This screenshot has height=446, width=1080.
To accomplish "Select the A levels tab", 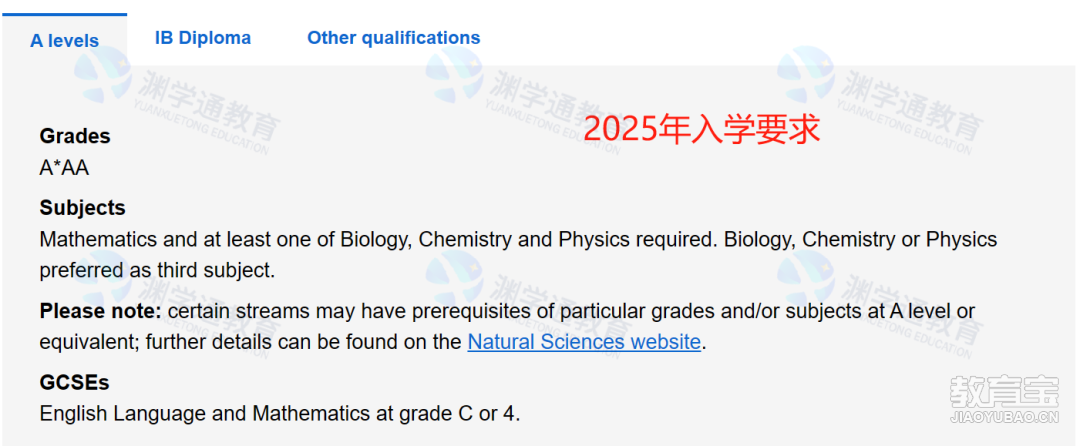I will point(64,41).
